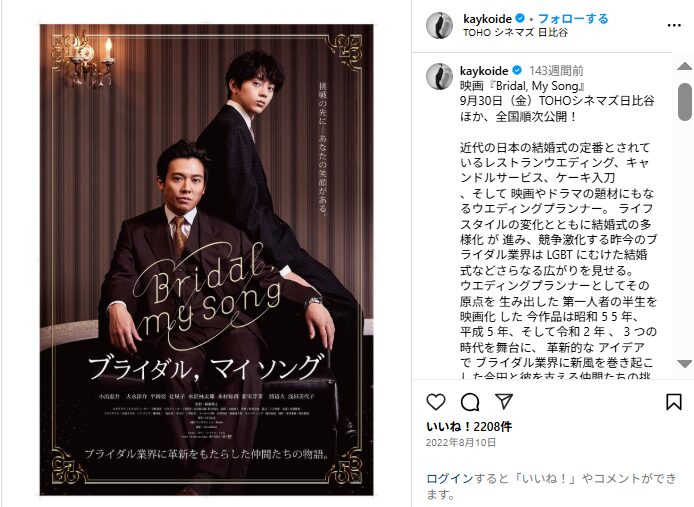Like the post with the heart icon

(436, 402)
